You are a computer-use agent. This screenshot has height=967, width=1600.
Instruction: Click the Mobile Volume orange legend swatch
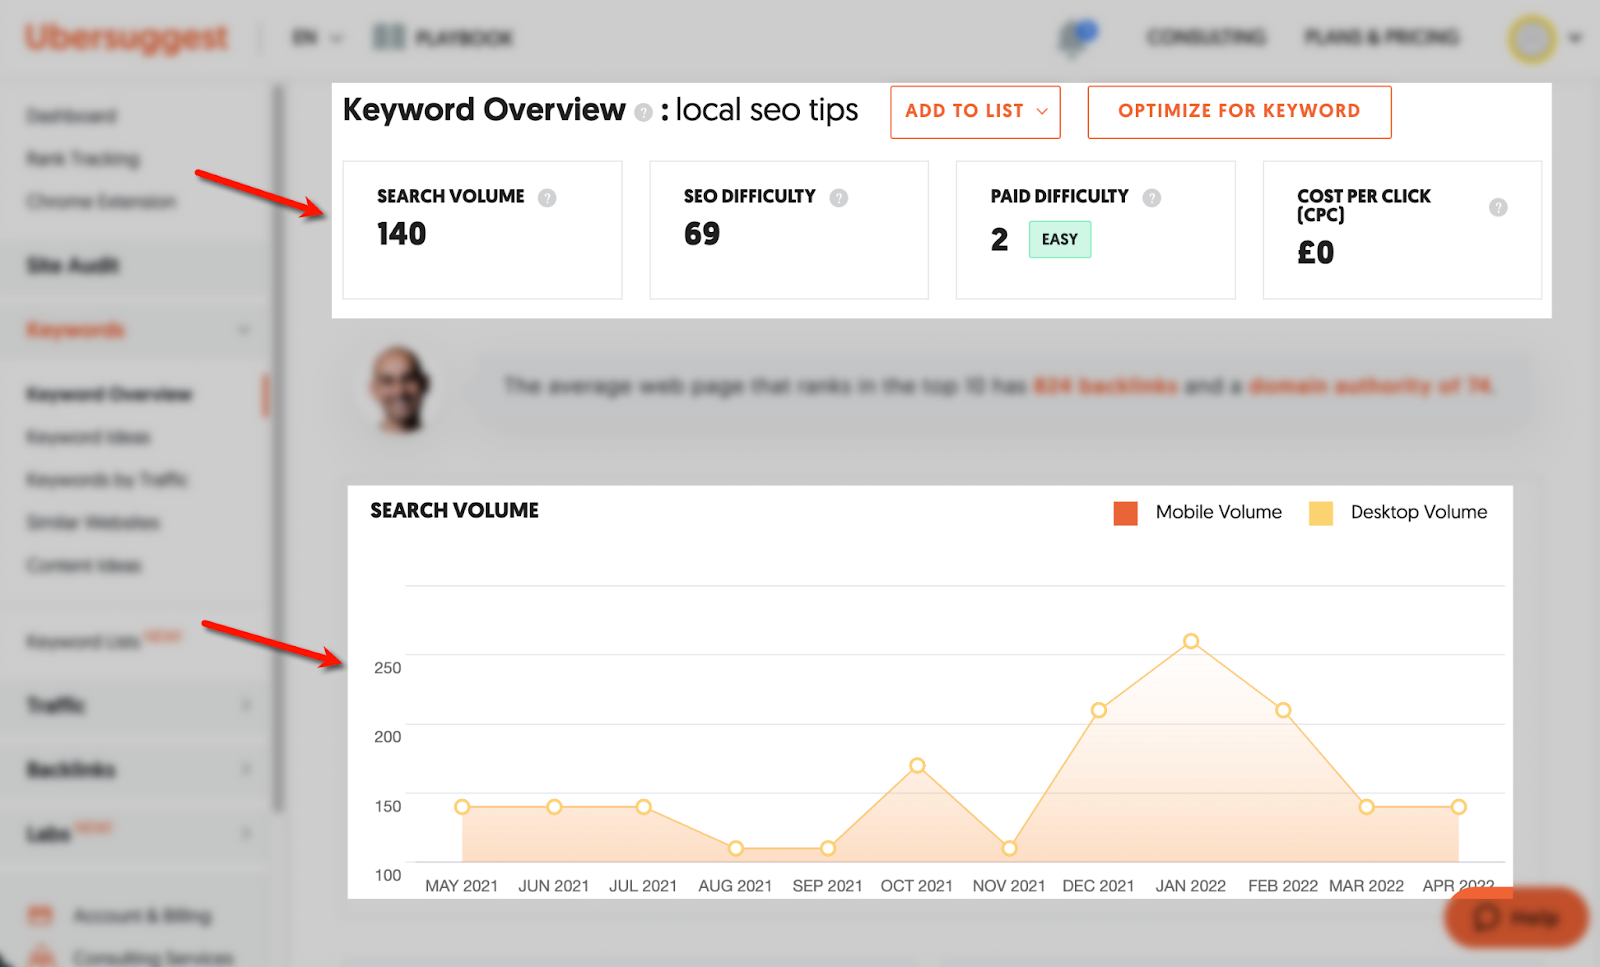tap(1126, 513)
